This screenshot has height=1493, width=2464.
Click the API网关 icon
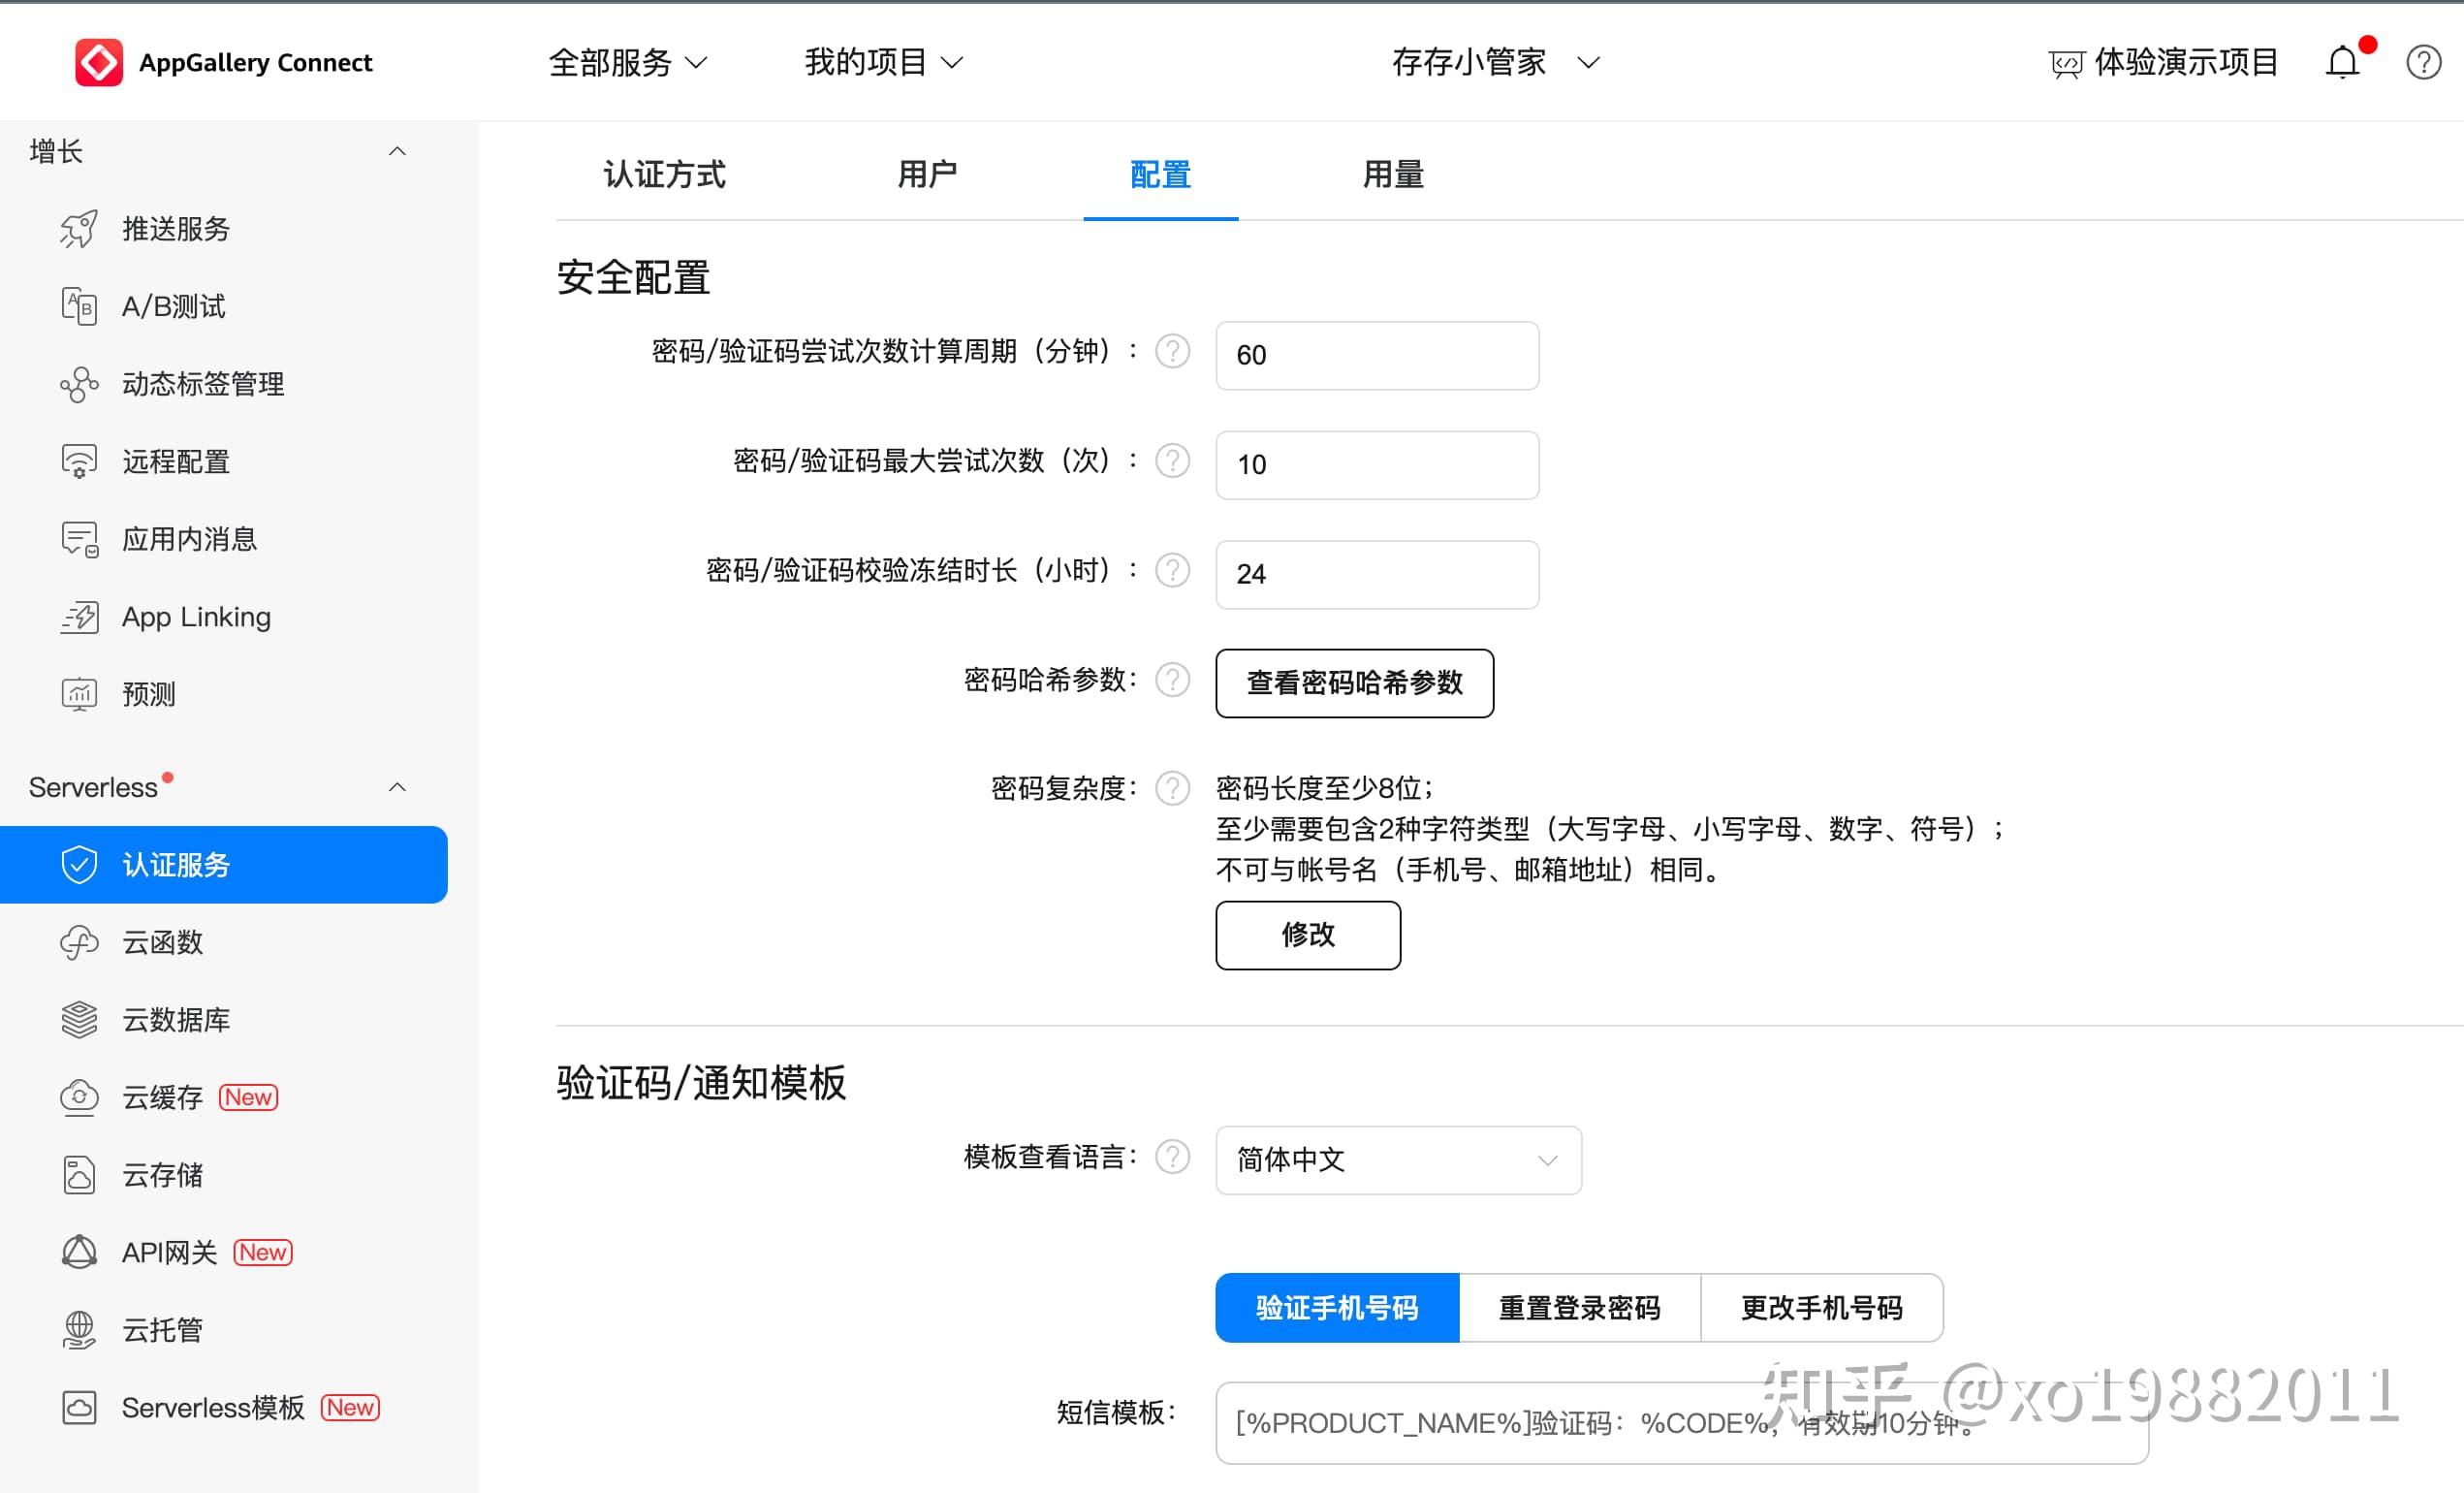(79, 1252)
